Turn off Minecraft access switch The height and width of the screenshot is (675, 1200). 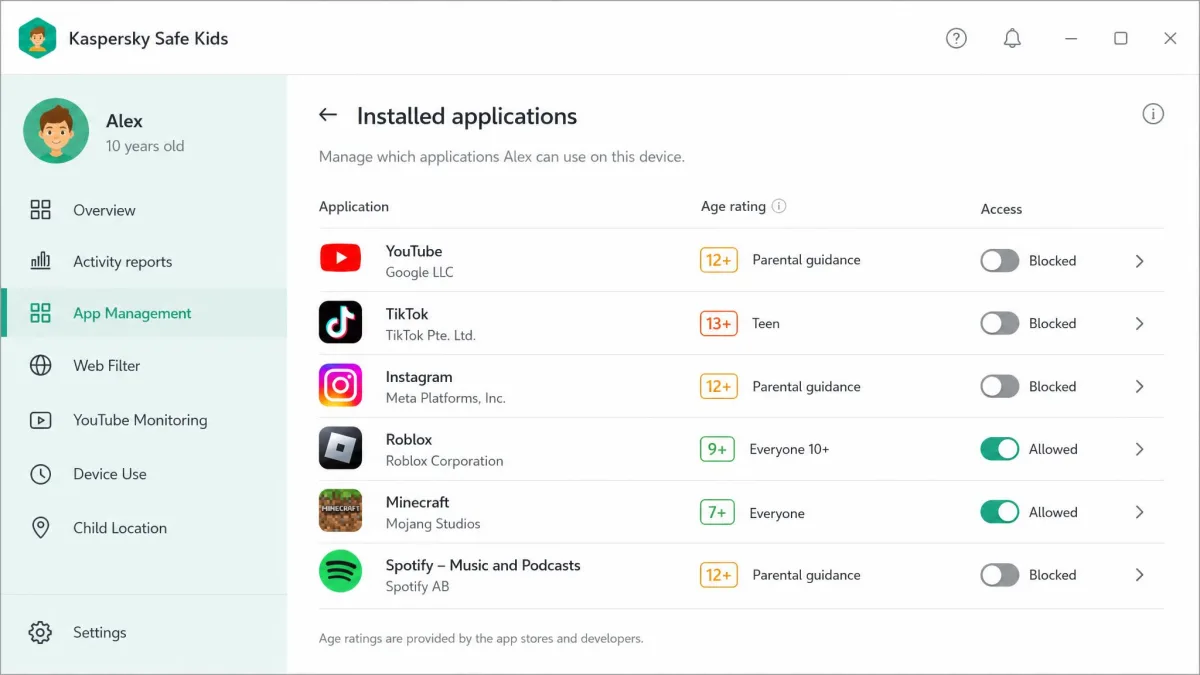click(x=999, y=512)
